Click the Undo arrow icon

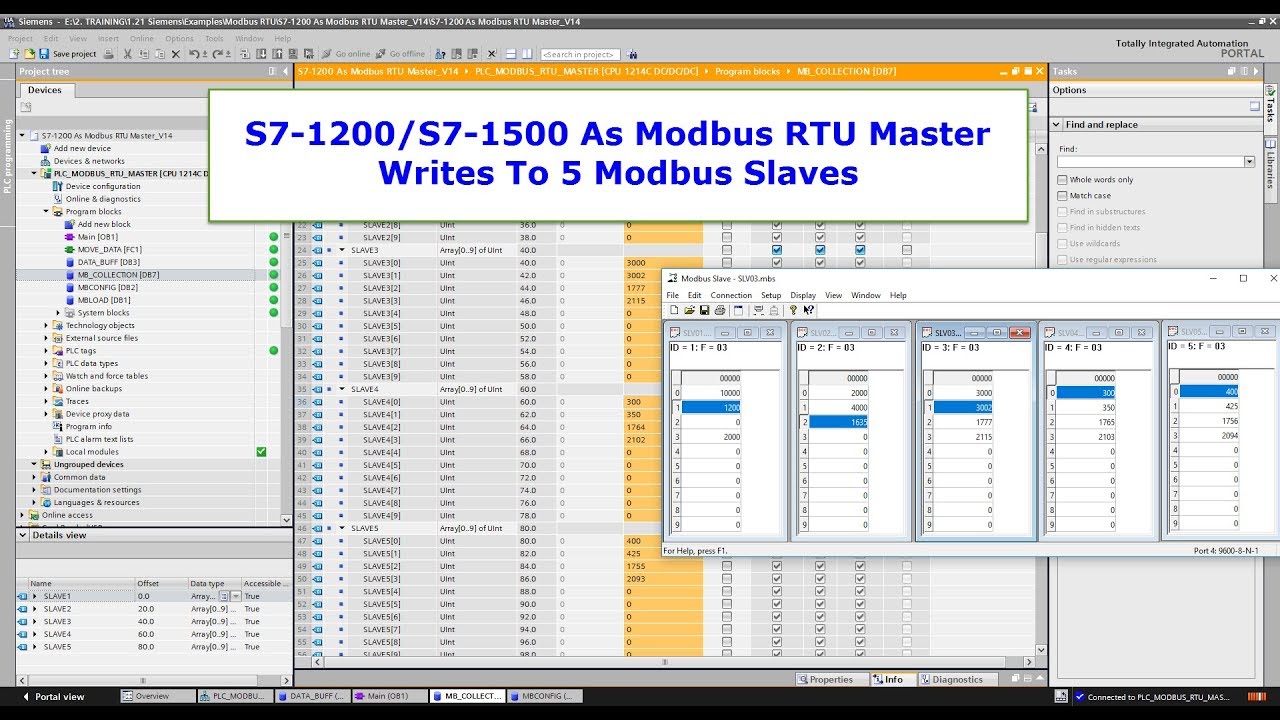pyautogui.click(x=194, y=54)
